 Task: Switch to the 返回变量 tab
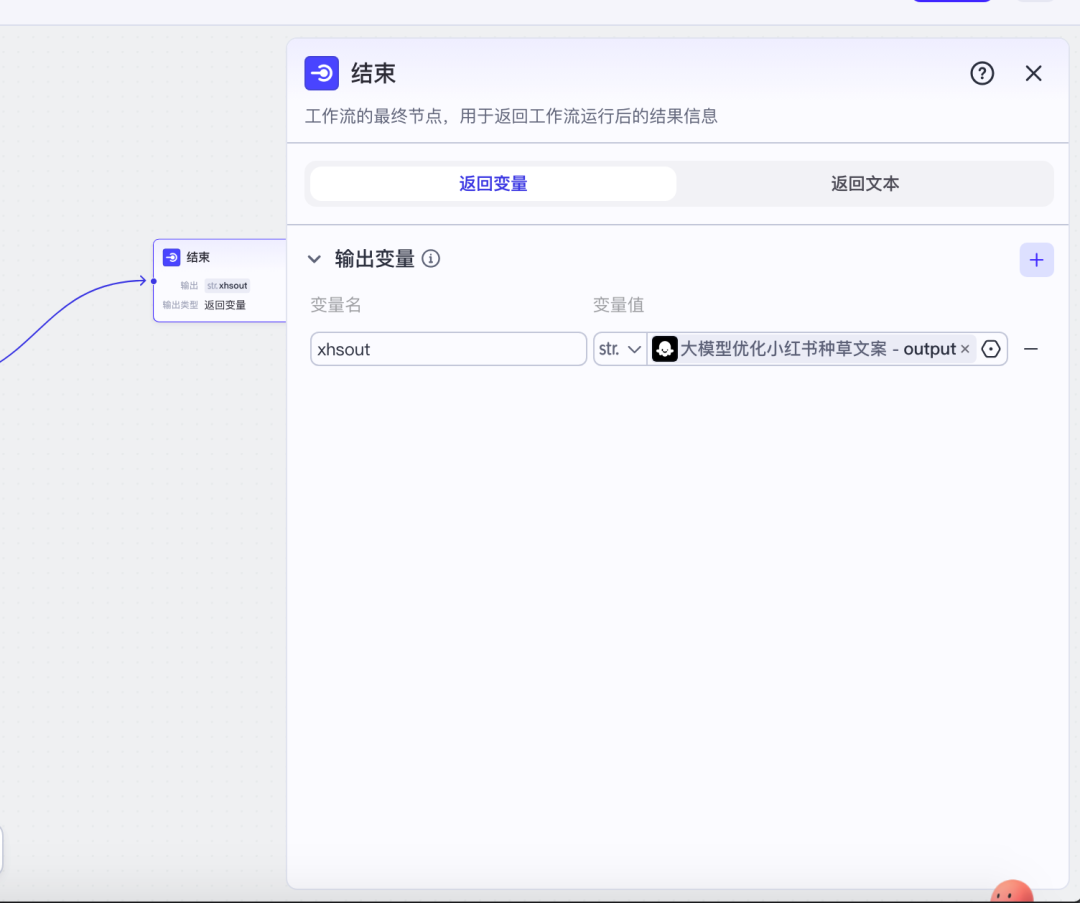coord(493,184)
